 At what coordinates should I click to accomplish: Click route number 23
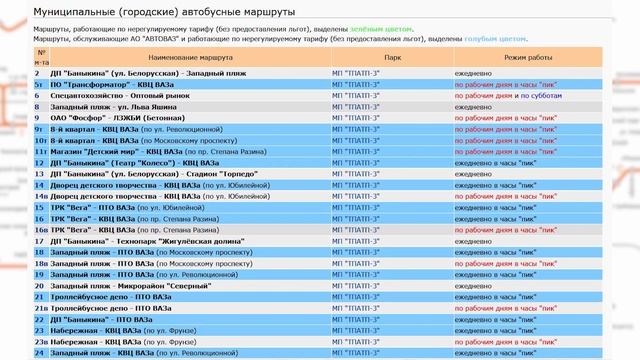[39, 331]
